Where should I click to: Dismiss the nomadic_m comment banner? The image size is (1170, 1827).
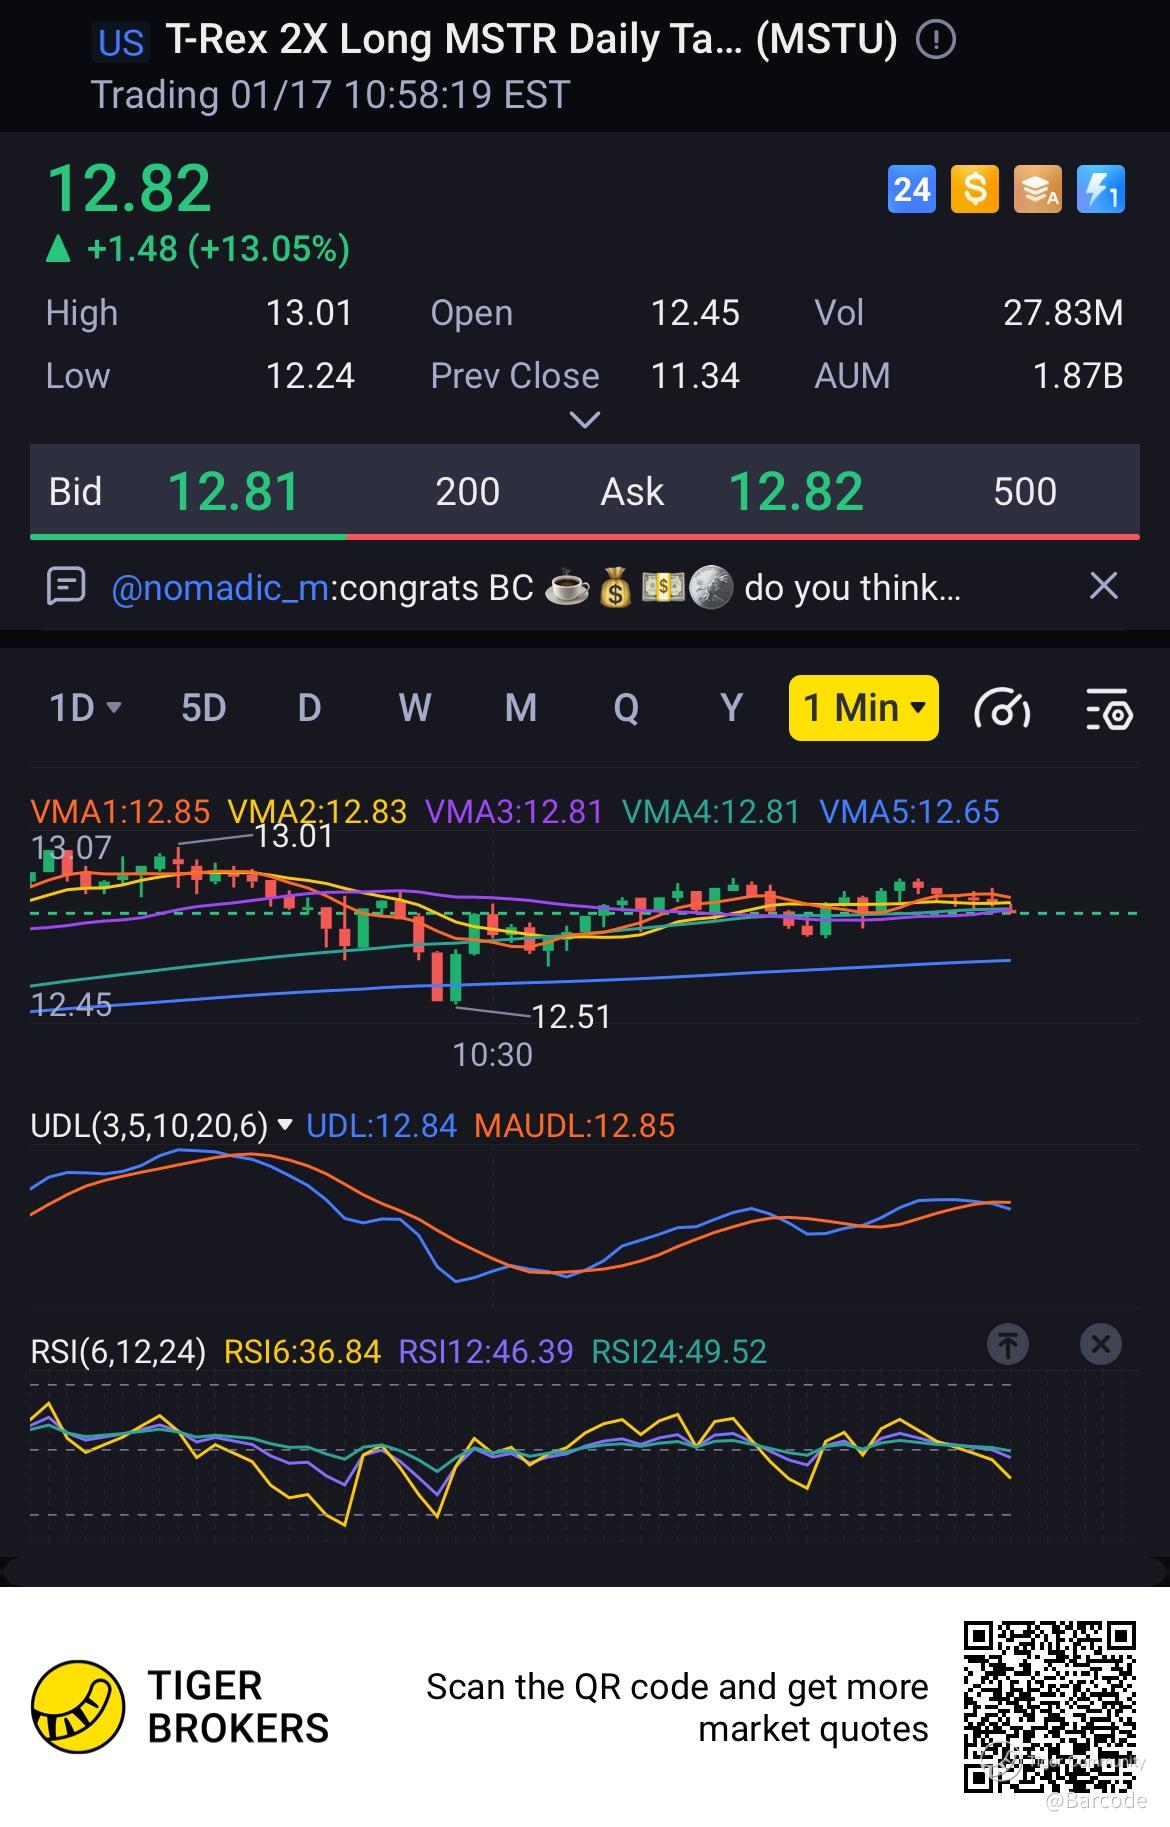coord(1103,586)
